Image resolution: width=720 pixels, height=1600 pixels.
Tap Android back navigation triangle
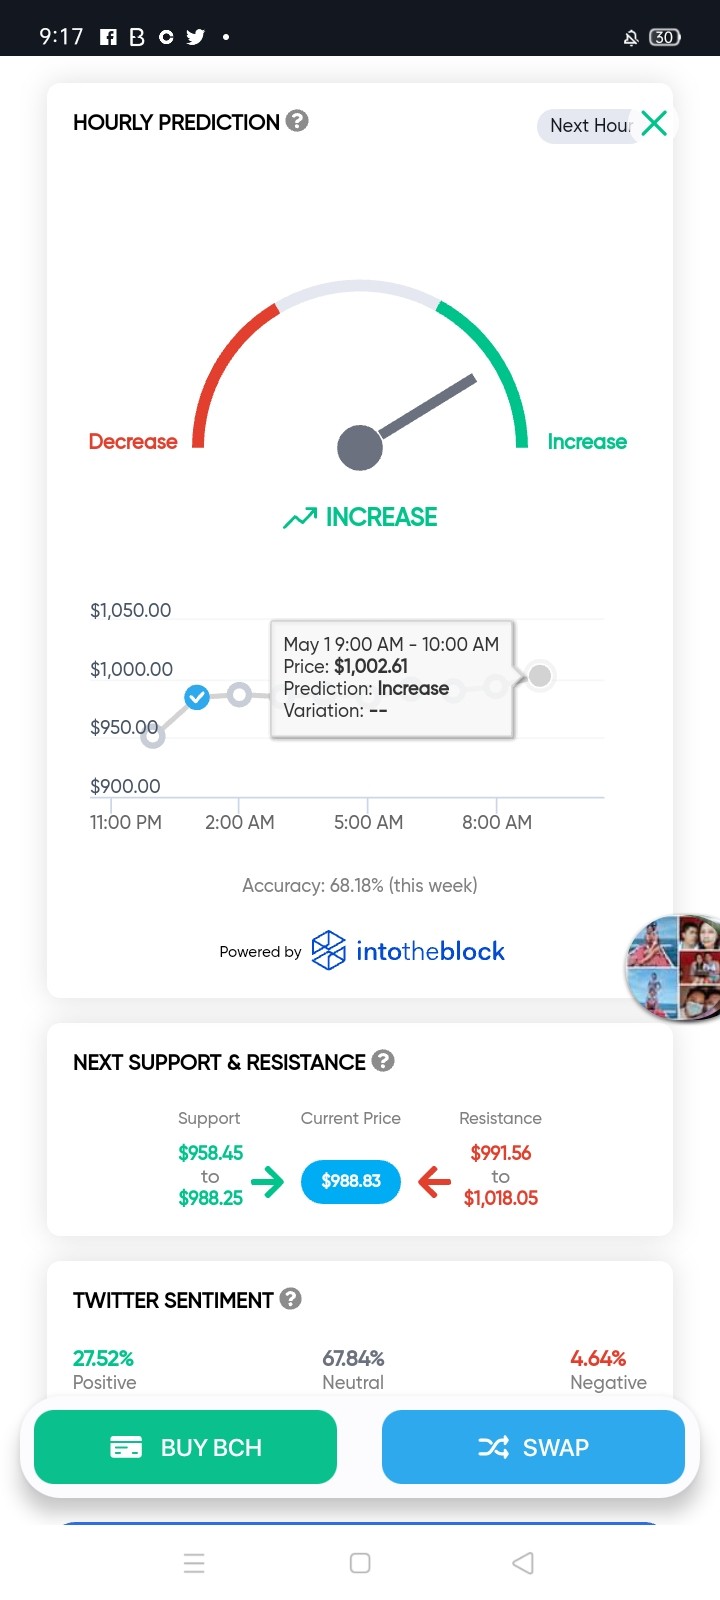523,1563
